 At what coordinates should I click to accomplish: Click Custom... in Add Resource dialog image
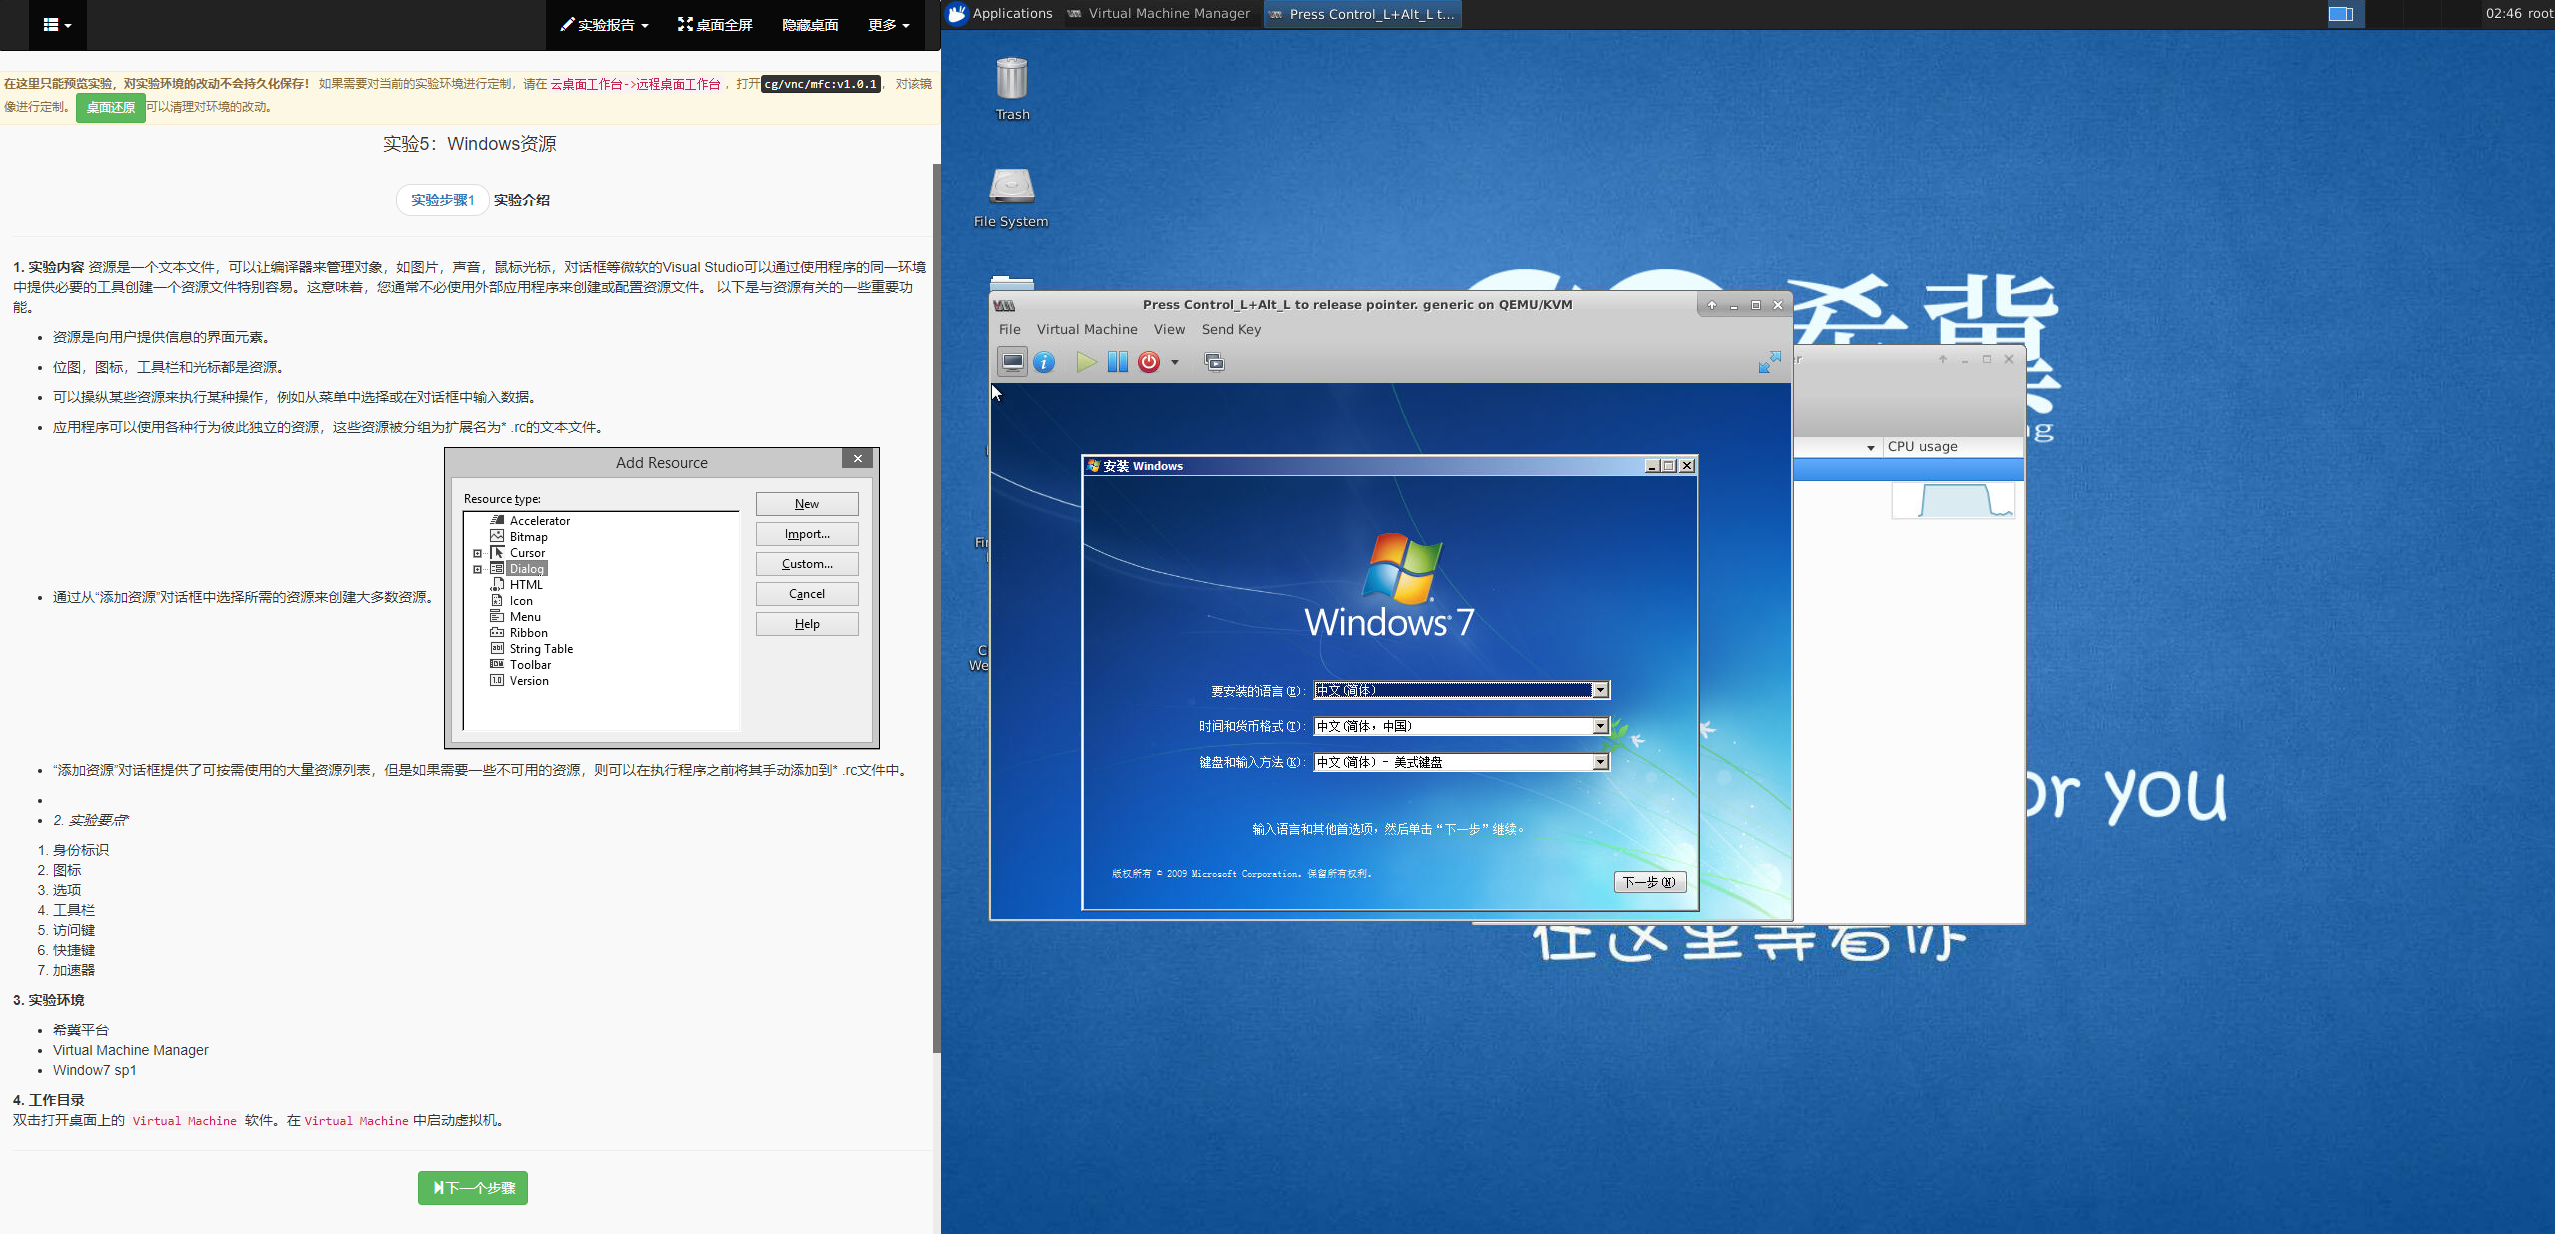click(x=807, y=564)
